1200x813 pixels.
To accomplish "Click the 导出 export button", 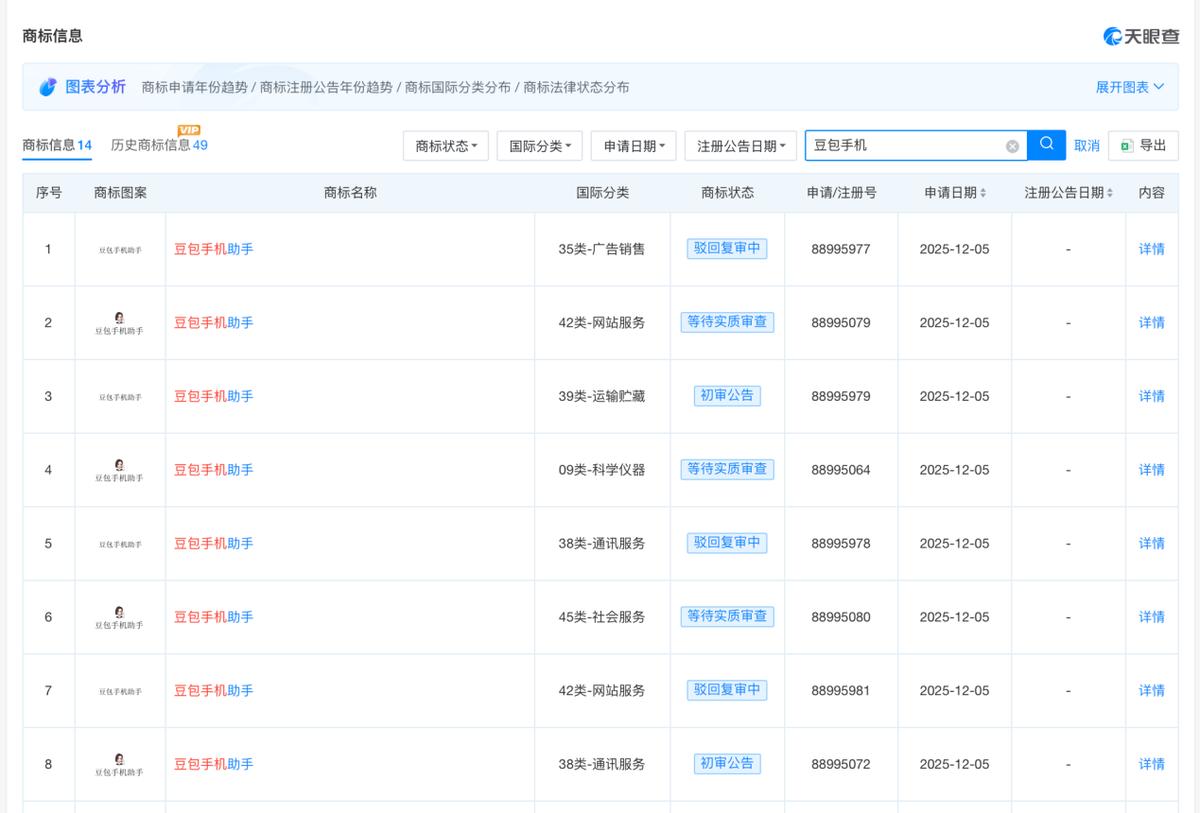I will tap(1143, 146).
